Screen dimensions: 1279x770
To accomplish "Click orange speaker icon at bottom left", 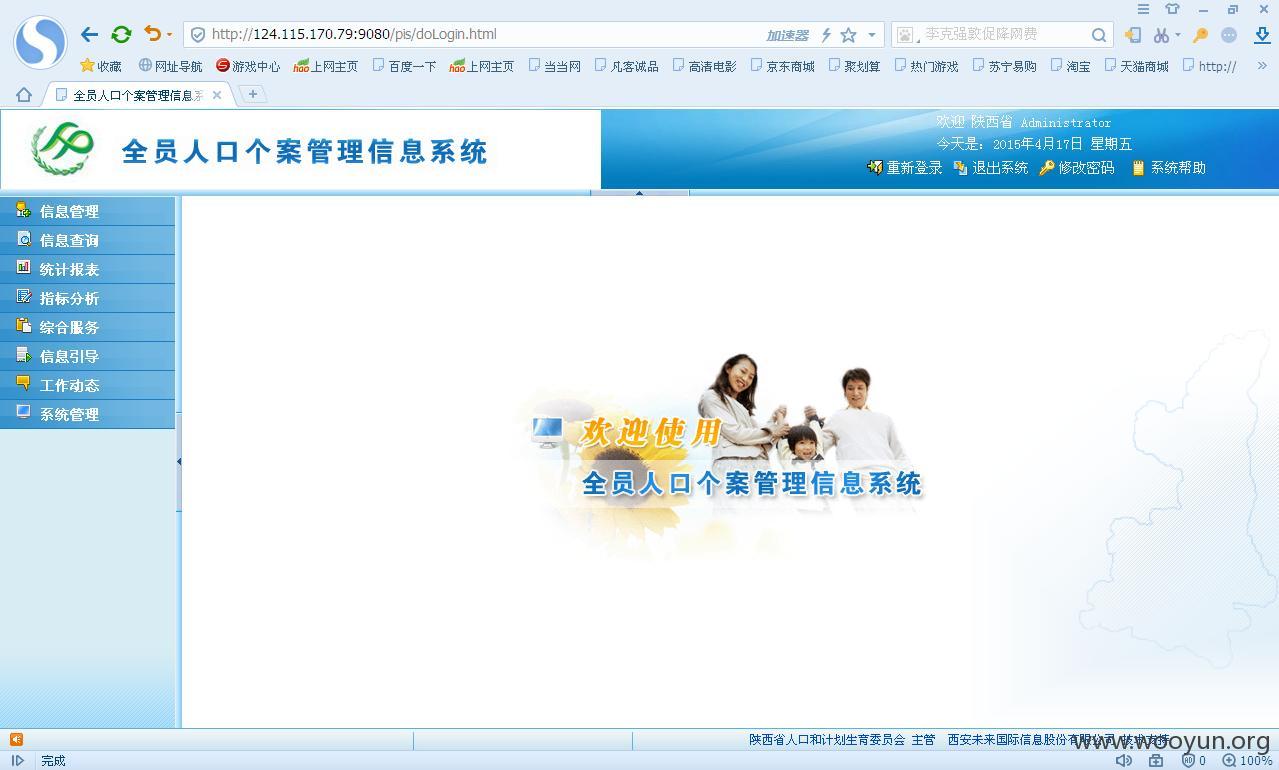I will (x=16, y=739).
